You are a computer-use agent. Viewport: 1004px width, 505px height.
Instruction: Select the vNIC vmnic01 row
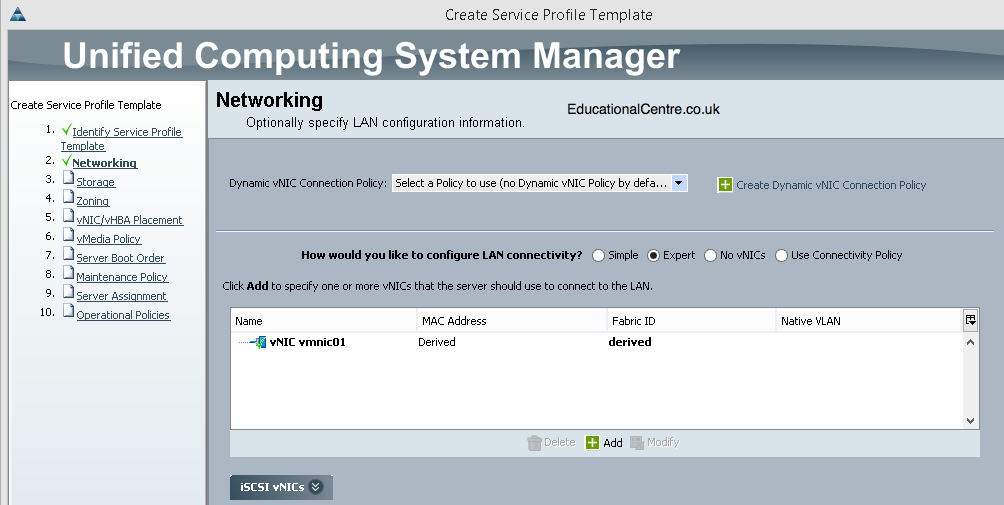point(597,342)
